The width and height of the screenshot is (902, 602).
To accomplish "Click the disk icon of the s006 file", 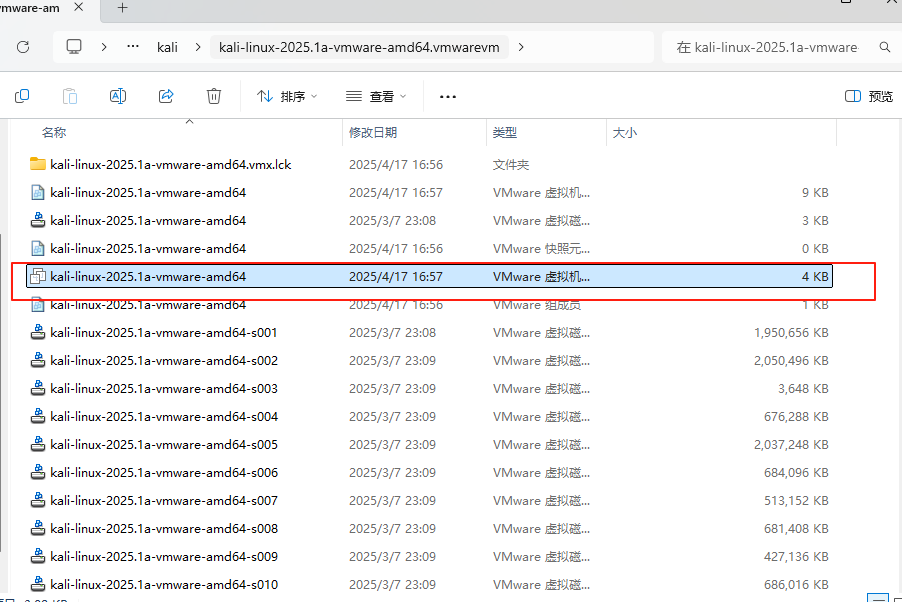I will (38, 472).
